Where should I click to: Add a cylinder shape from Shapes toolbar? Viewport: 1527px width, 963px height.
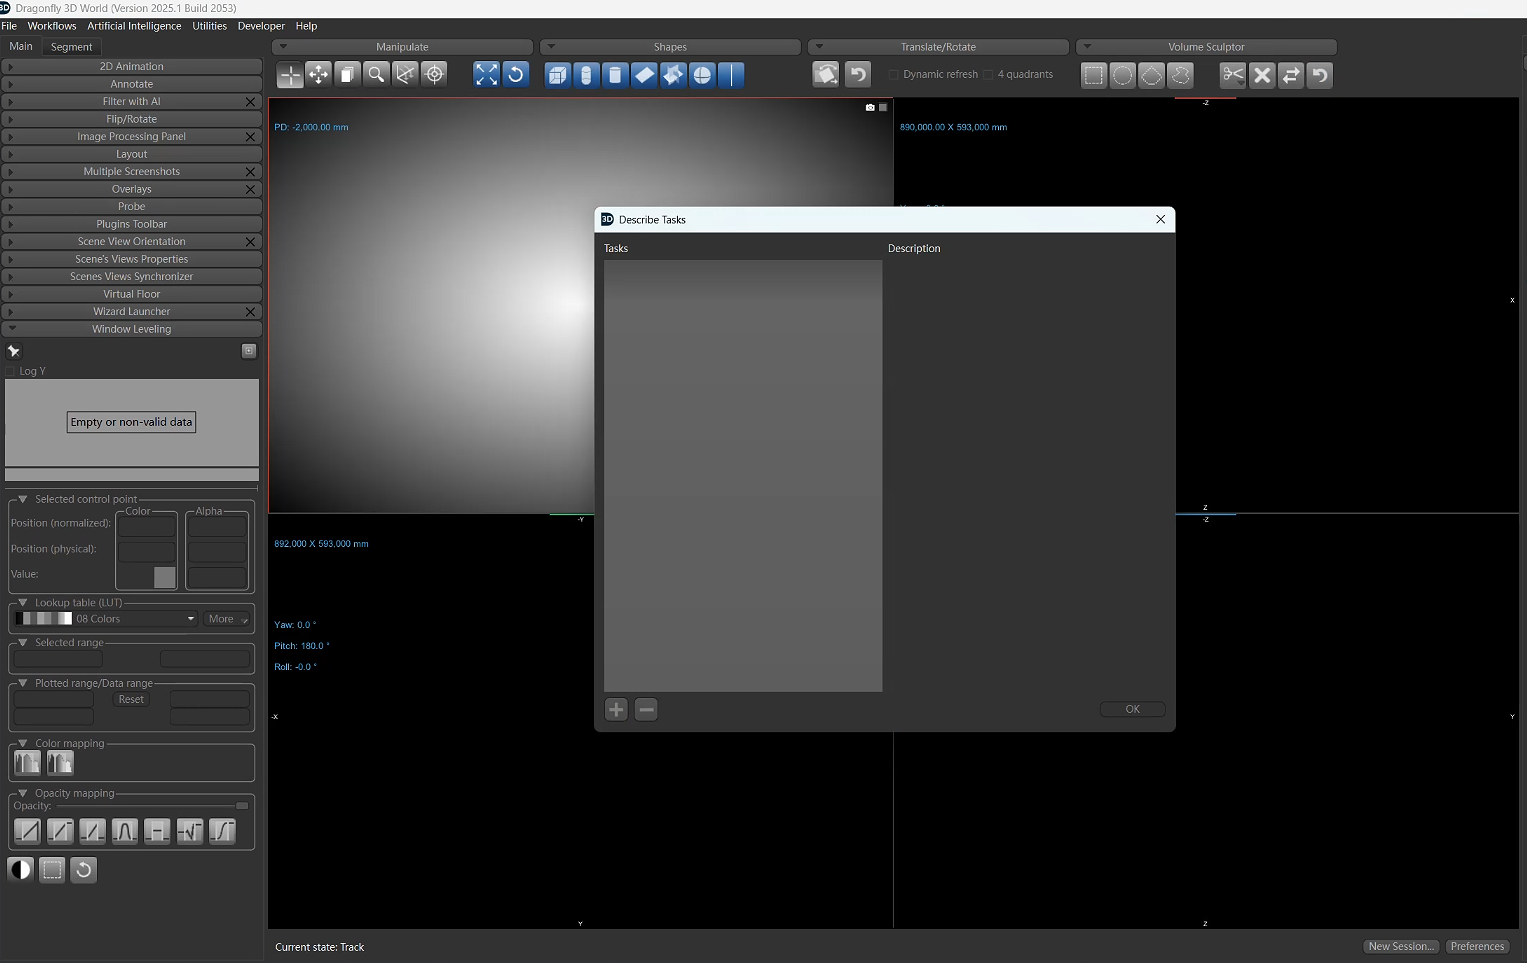pos(616,75)
